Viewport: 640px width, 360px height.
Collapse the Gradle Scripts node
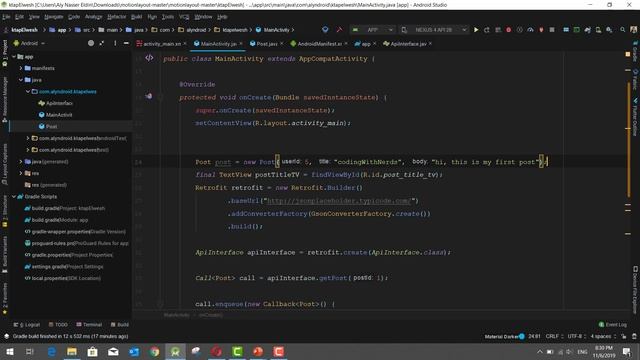14,196
